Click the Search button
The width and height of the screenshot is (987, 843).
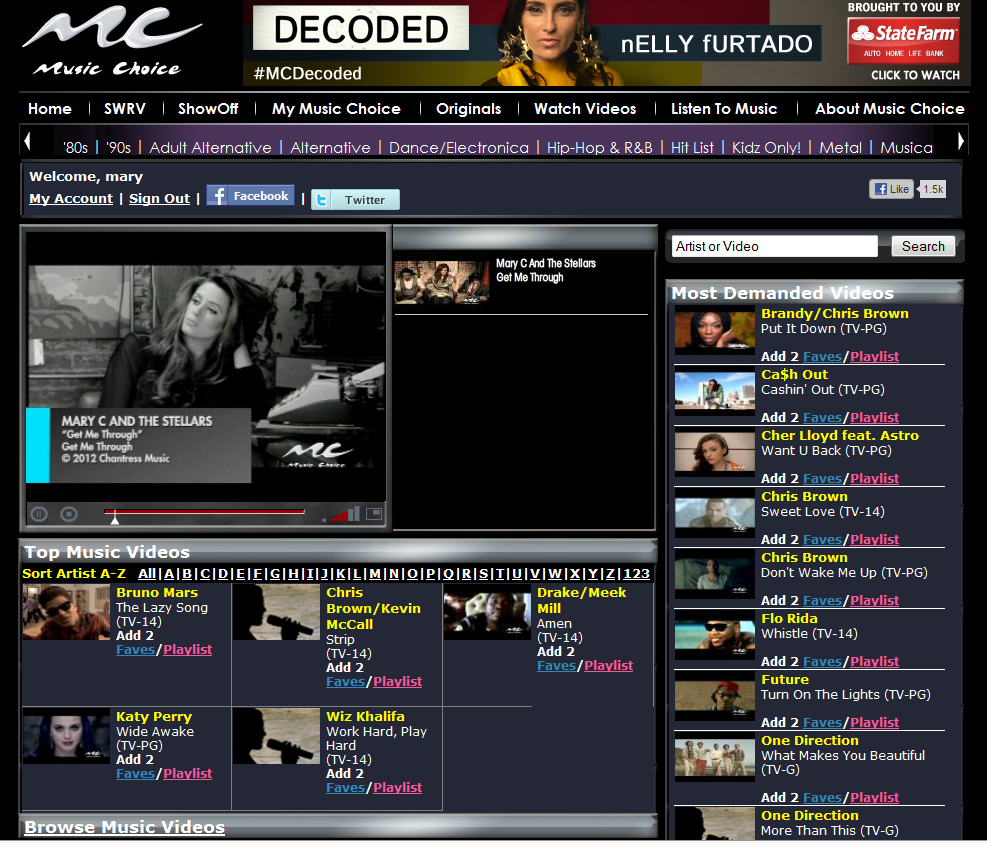pos(922,246)
